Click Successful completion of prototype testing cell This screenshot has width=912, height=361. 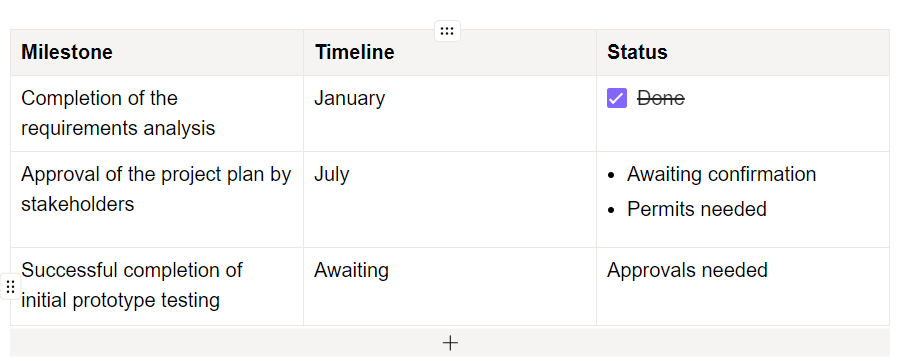pyautogui.click(x=157, y=287)
